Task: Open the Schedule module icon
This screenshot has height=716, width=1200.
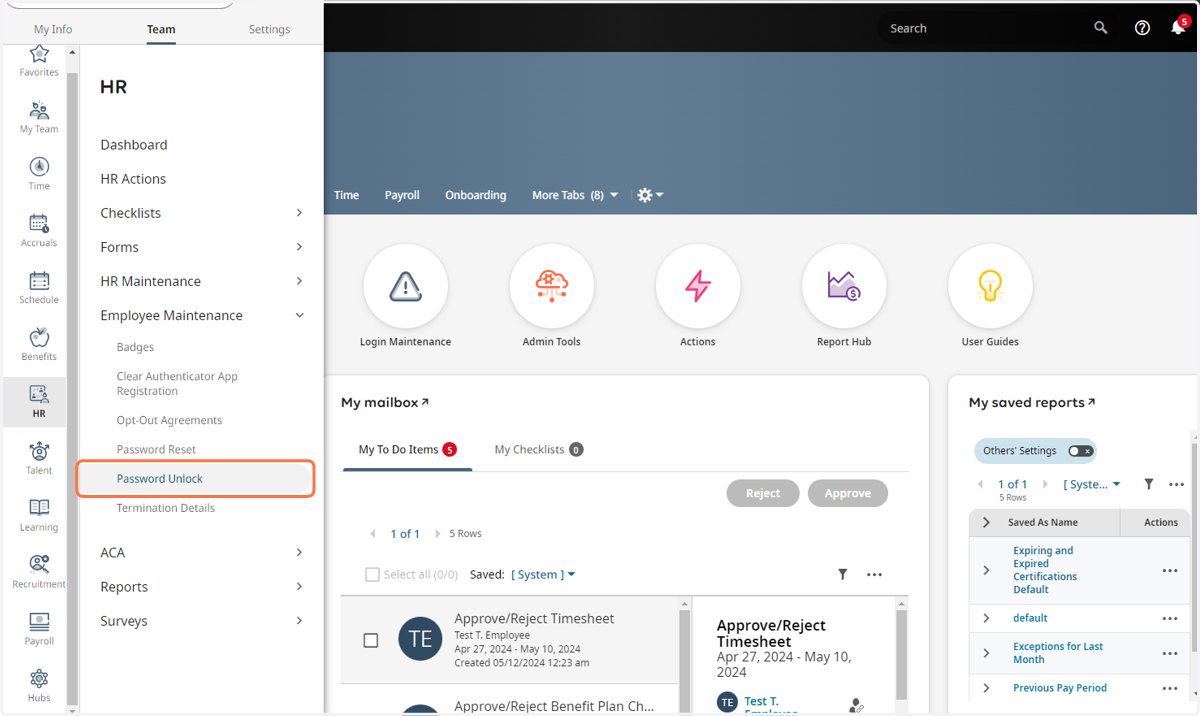Action: (x=39, y=288)
